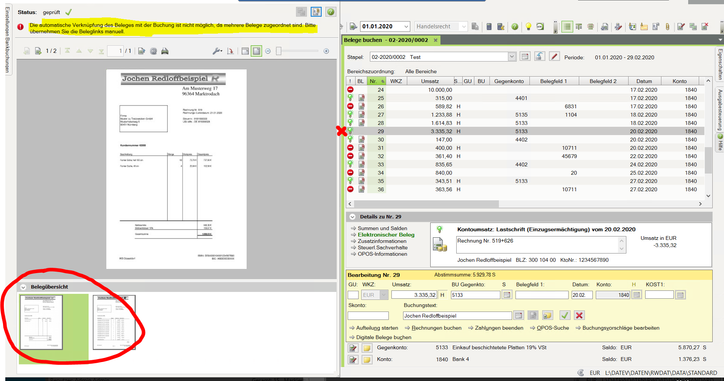Collapse the Details zu Nr. 29 section

tap(352, 217)
